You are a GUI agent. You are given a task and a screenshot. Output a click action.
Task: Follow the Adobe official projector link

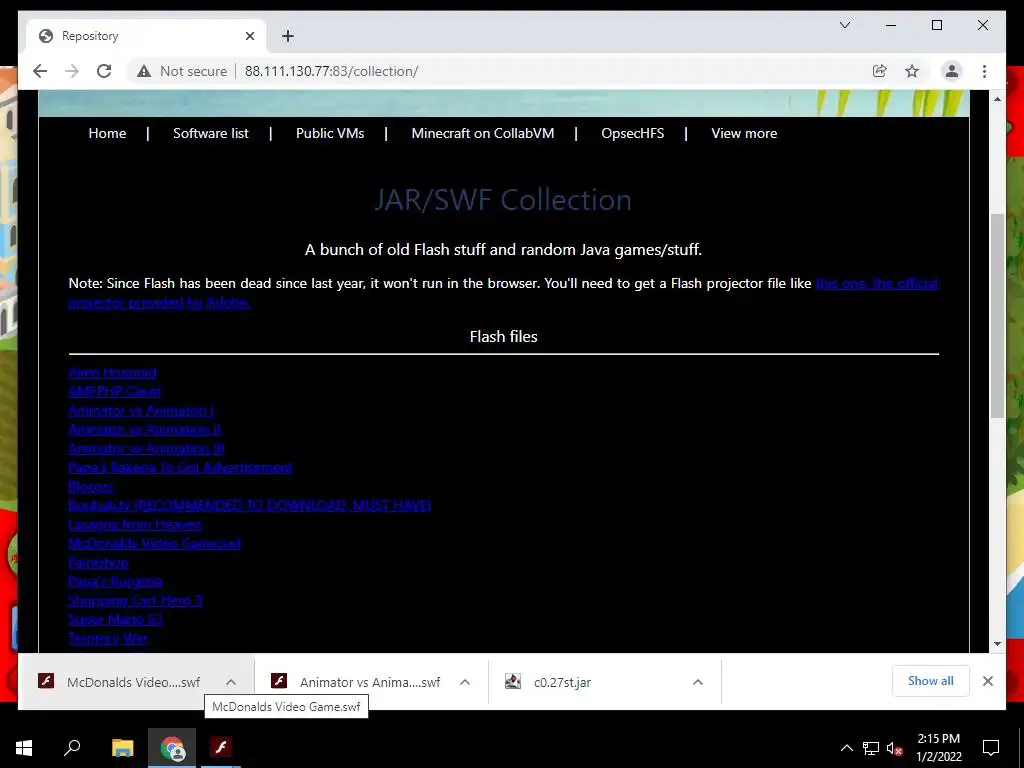pos(876,283)
